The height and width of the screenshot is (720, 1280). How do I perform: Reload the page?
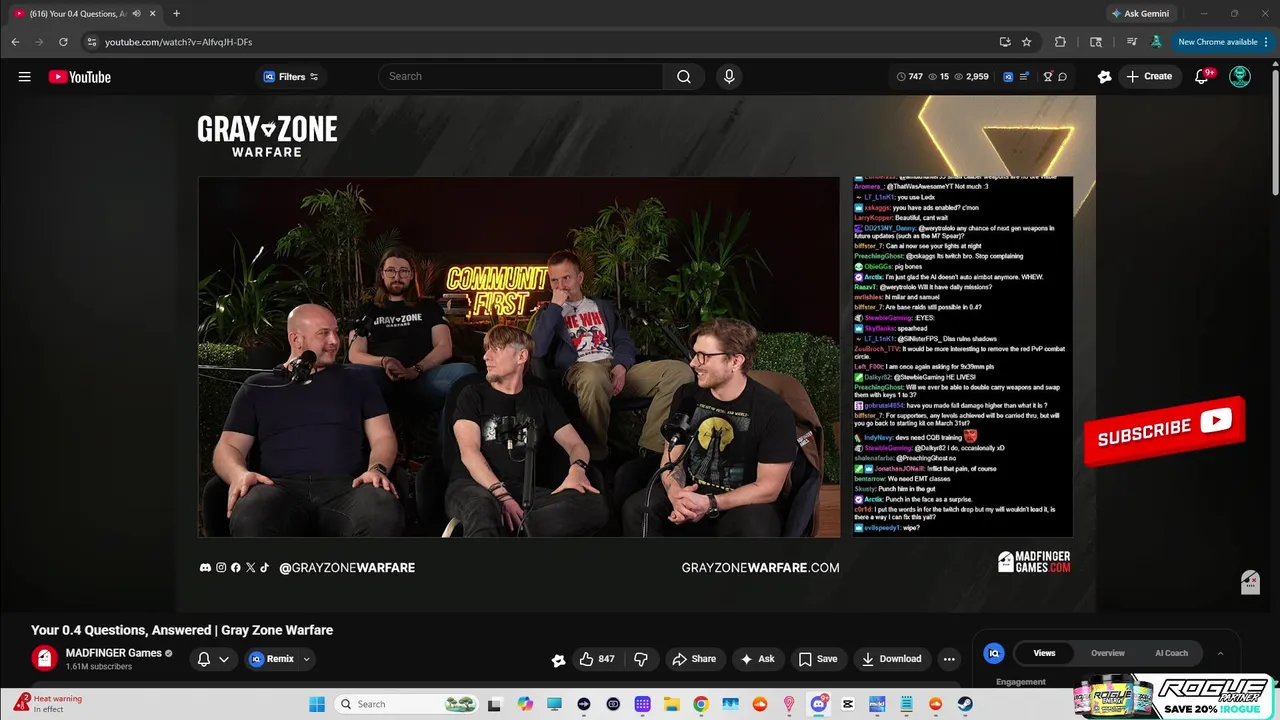[63, 42]
